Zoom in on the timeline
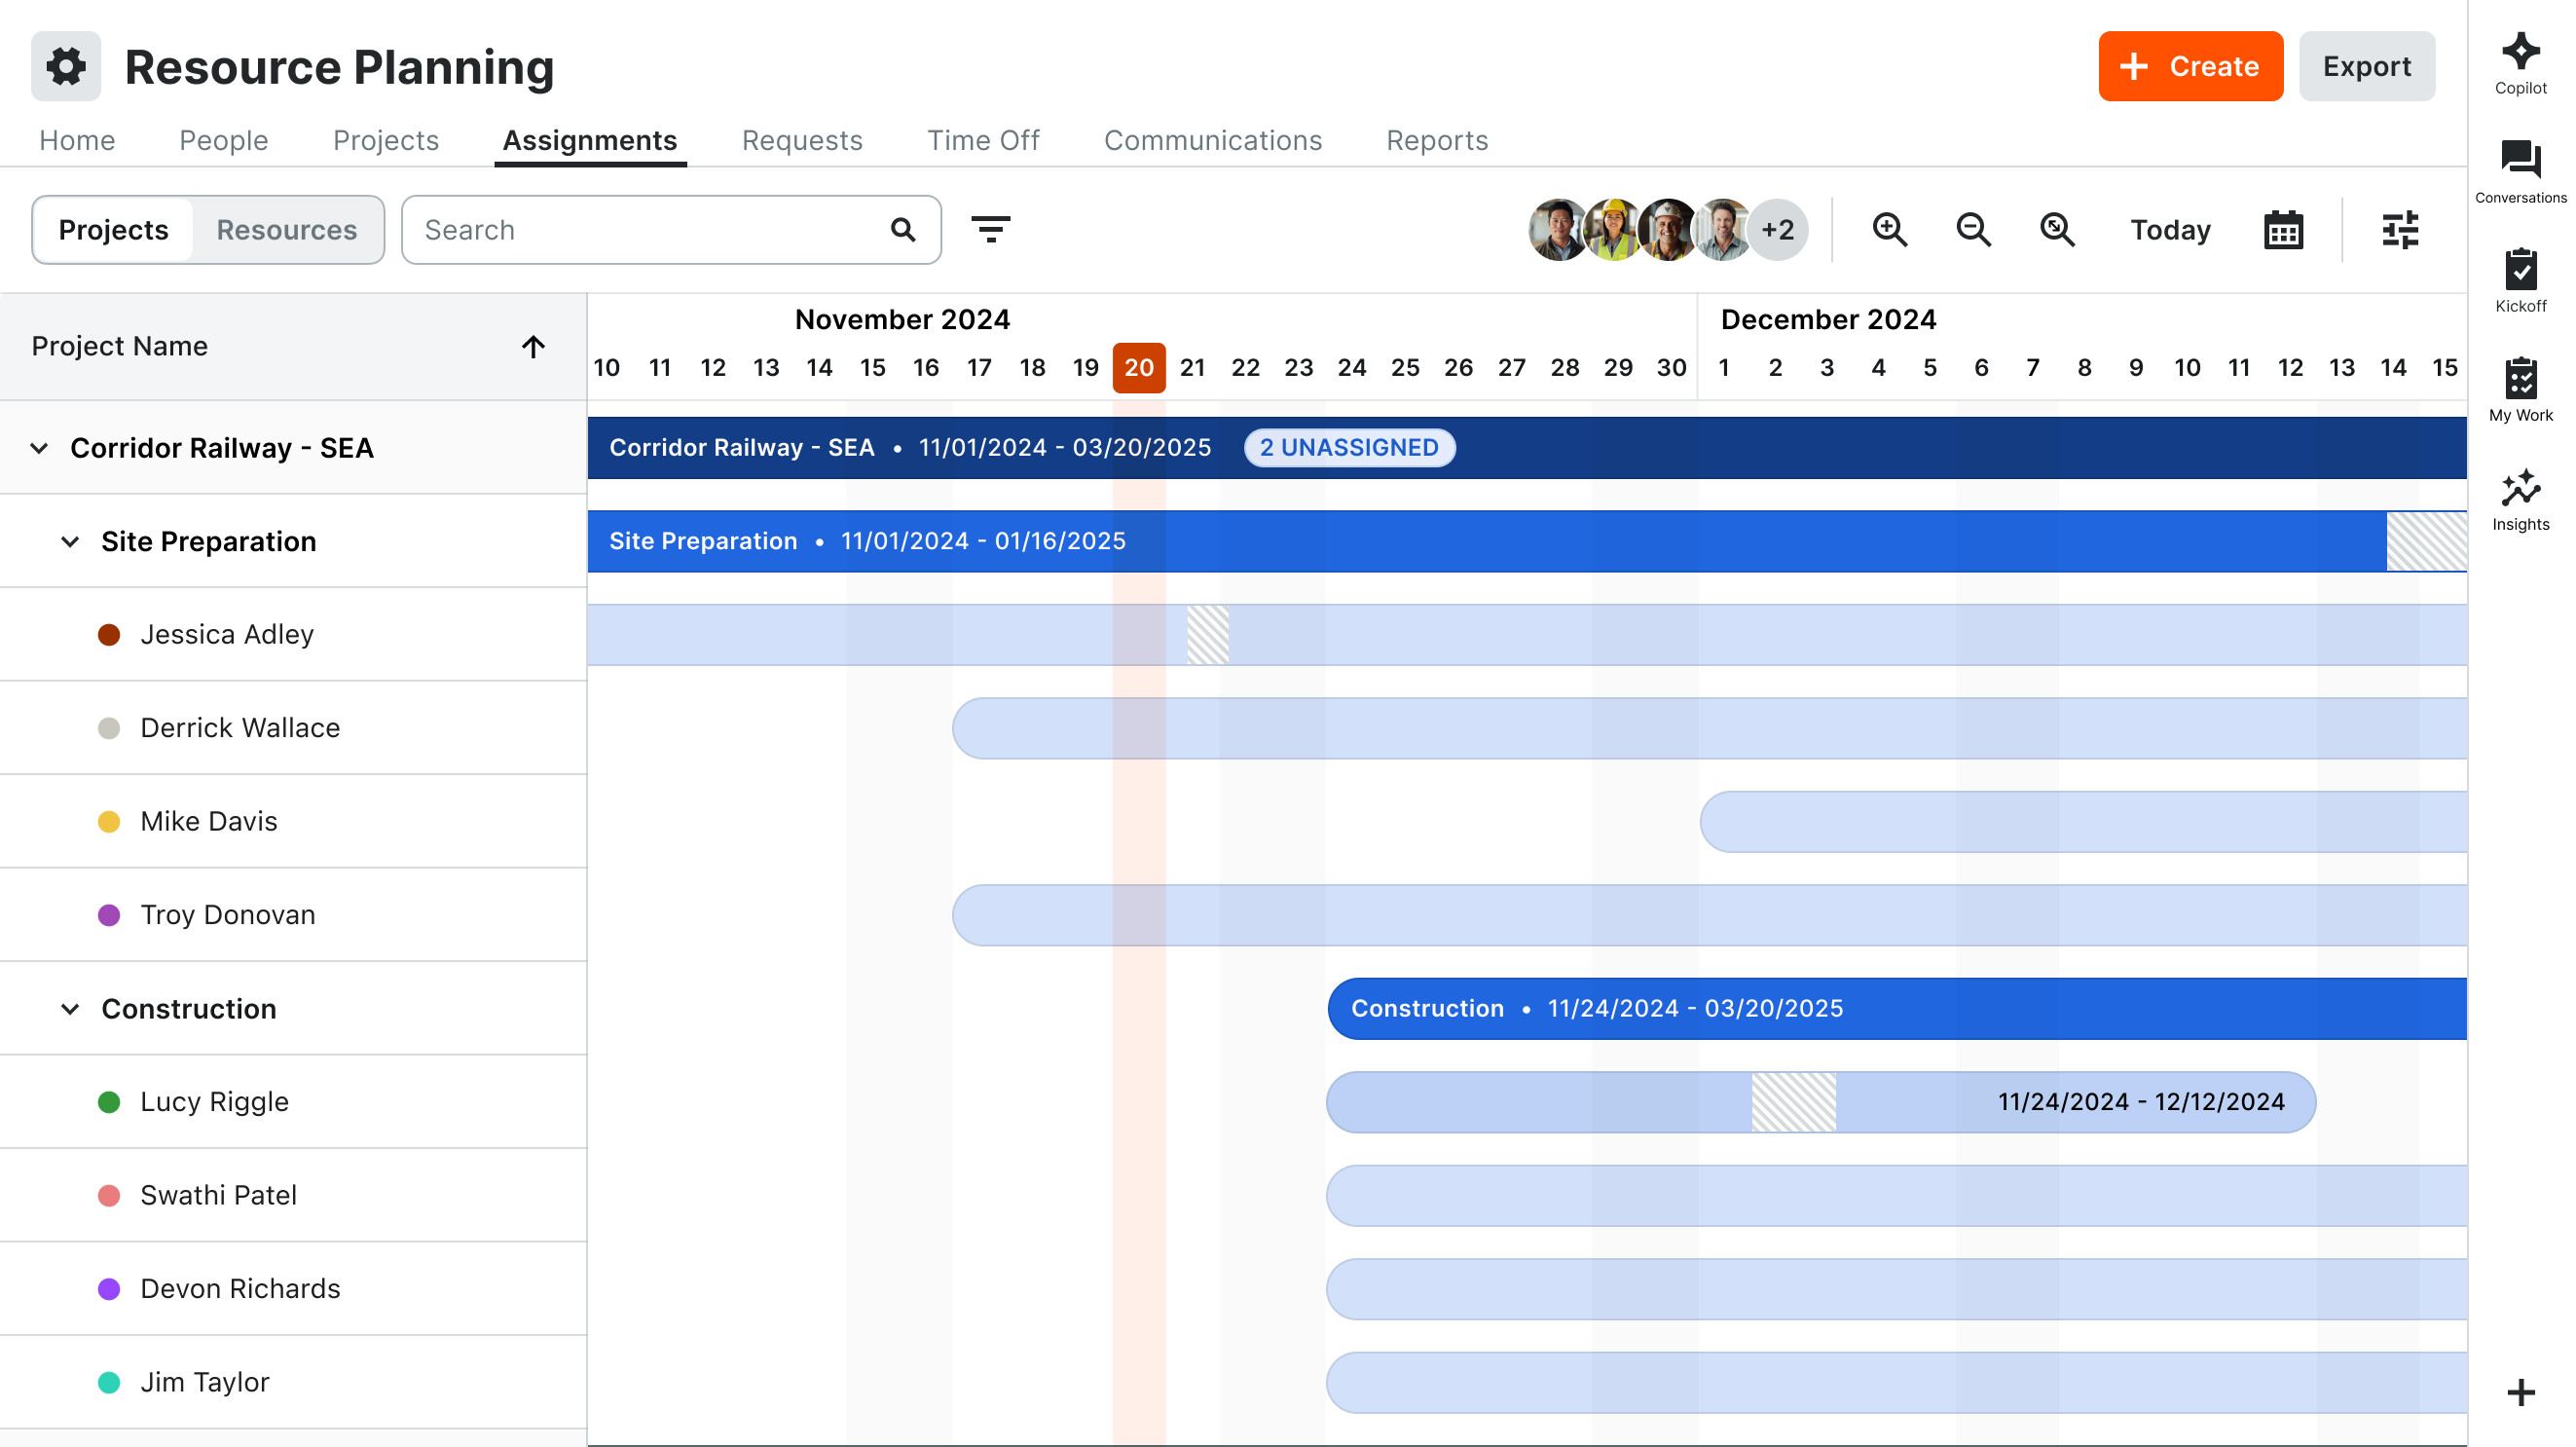Viewport: 2576px width, 1447px height. click(1890, 229)
